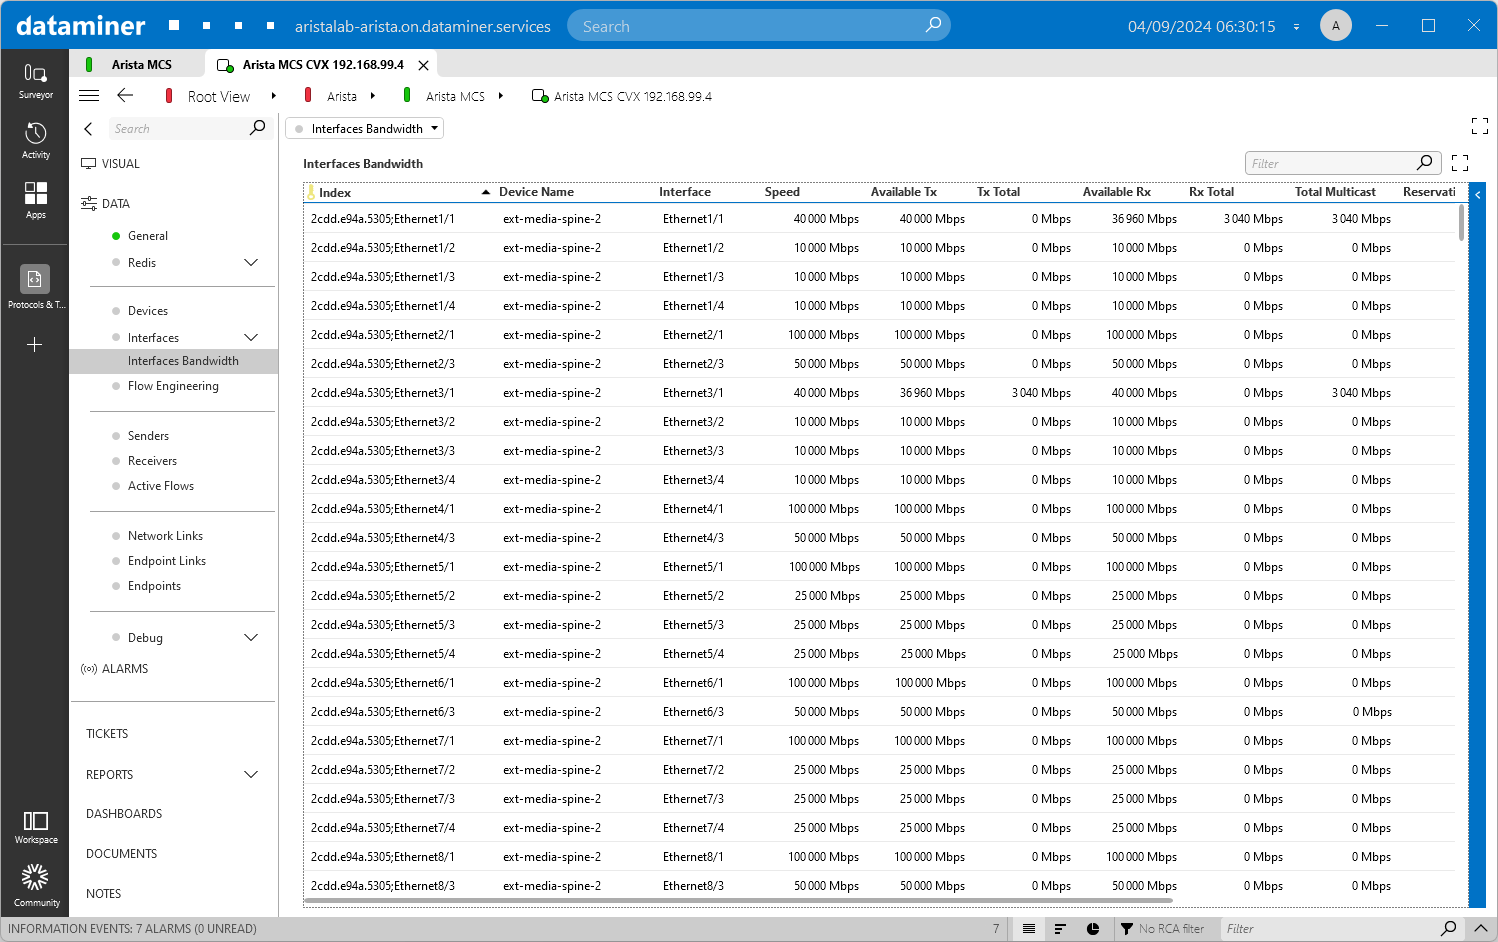The width and height of the screenshot is (1498, 942).
Task: Click Arista MCS breadcrumb link
Action: 455,97
